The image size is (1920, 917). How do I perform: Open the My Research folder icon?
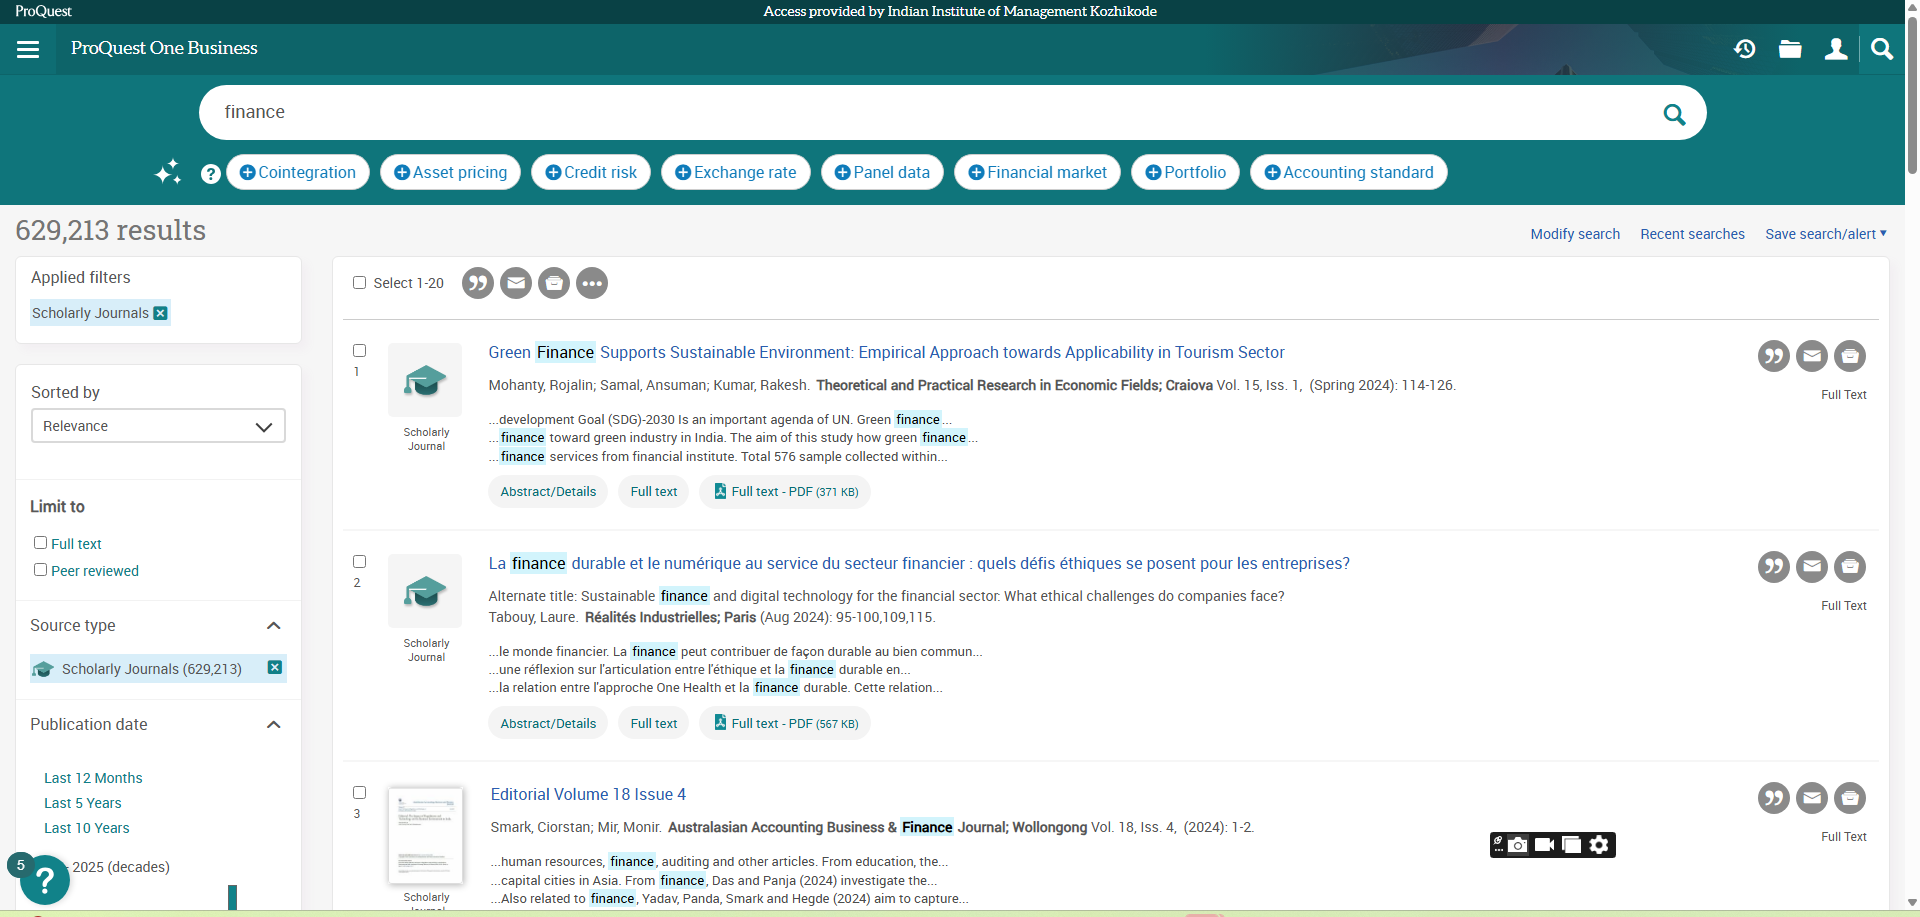[x=1790, y=49]
